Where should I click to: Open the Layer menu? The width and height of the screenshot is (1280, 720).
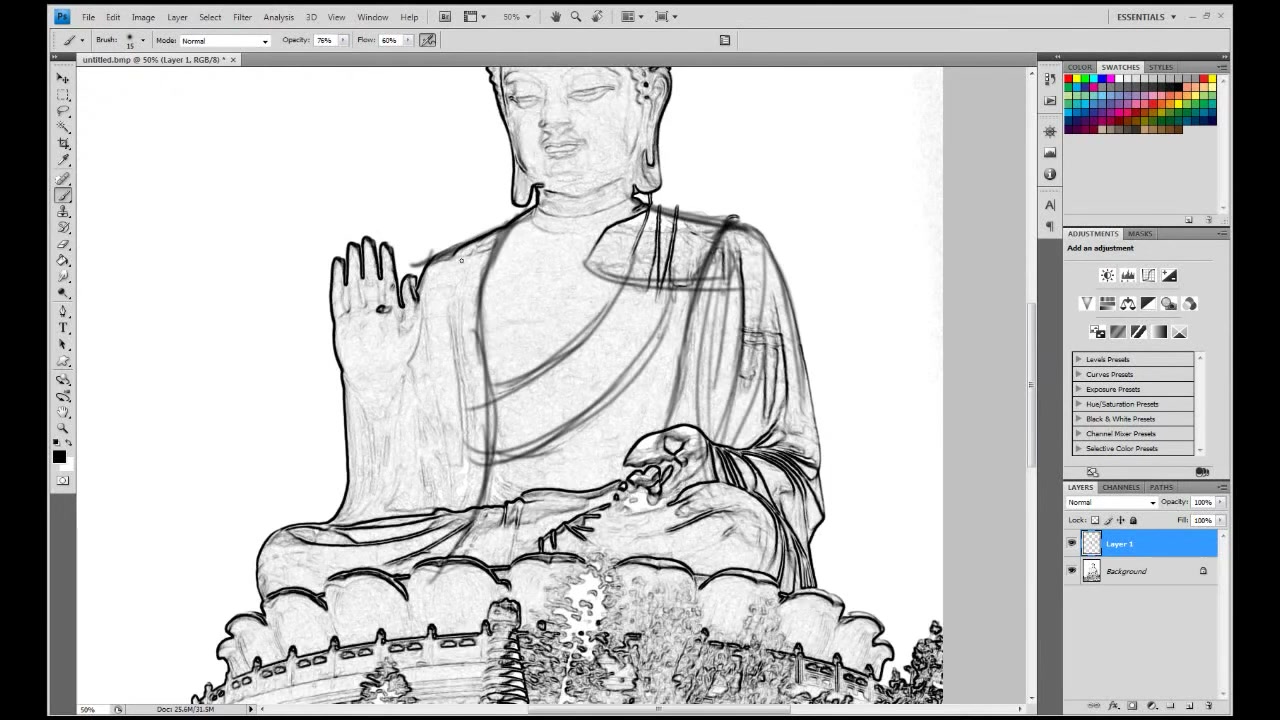tap(177, 17)
